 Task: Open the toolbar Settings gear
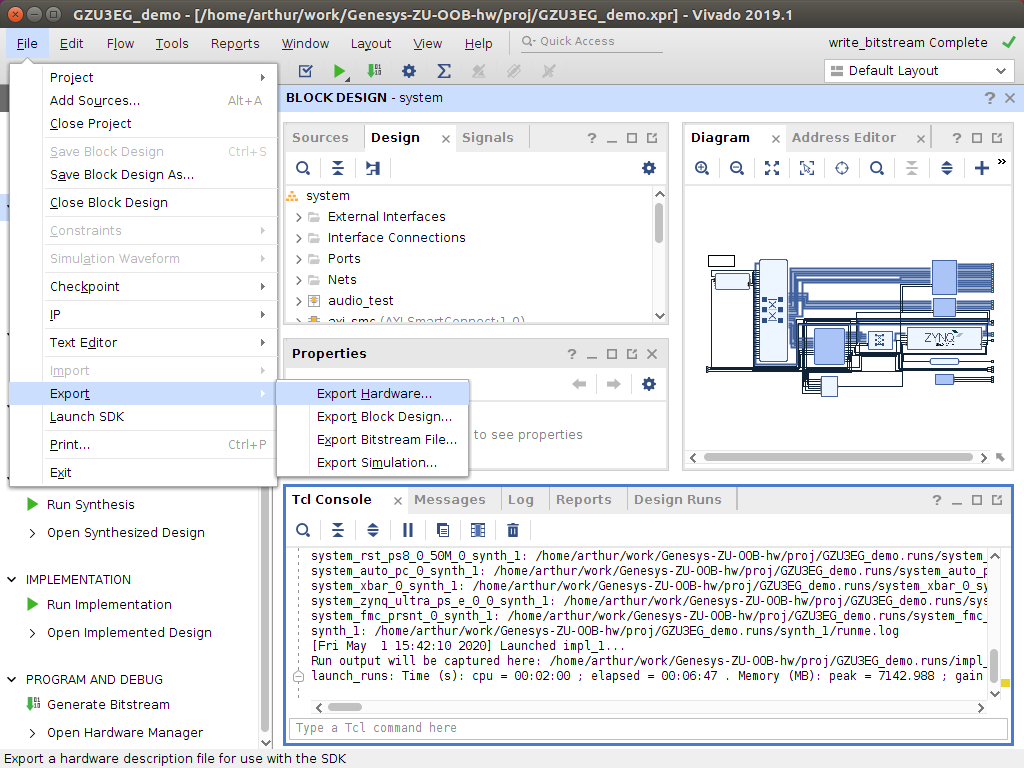click(x=409, y=71)
